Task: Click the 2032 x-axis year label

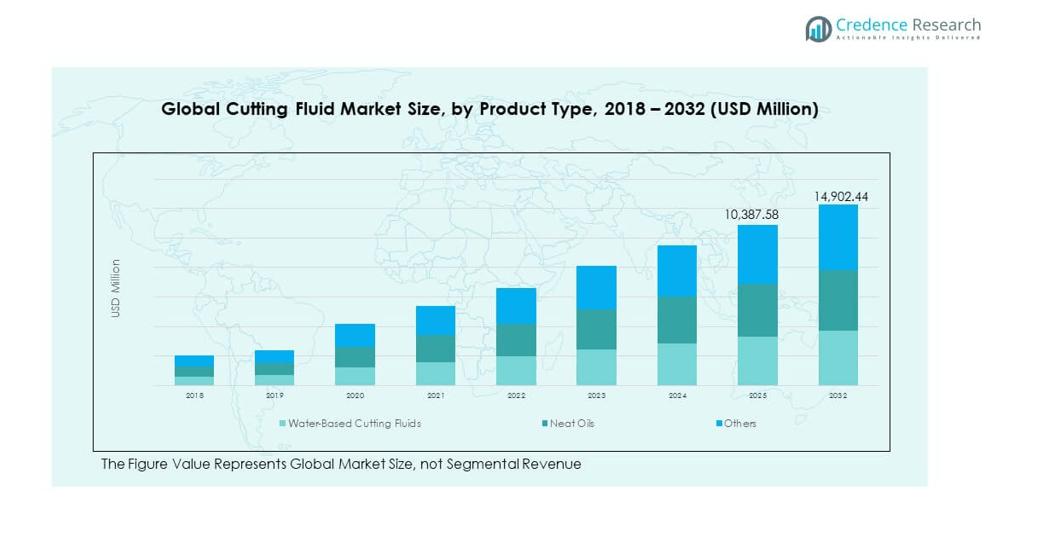Action: [x=838, y=396]
